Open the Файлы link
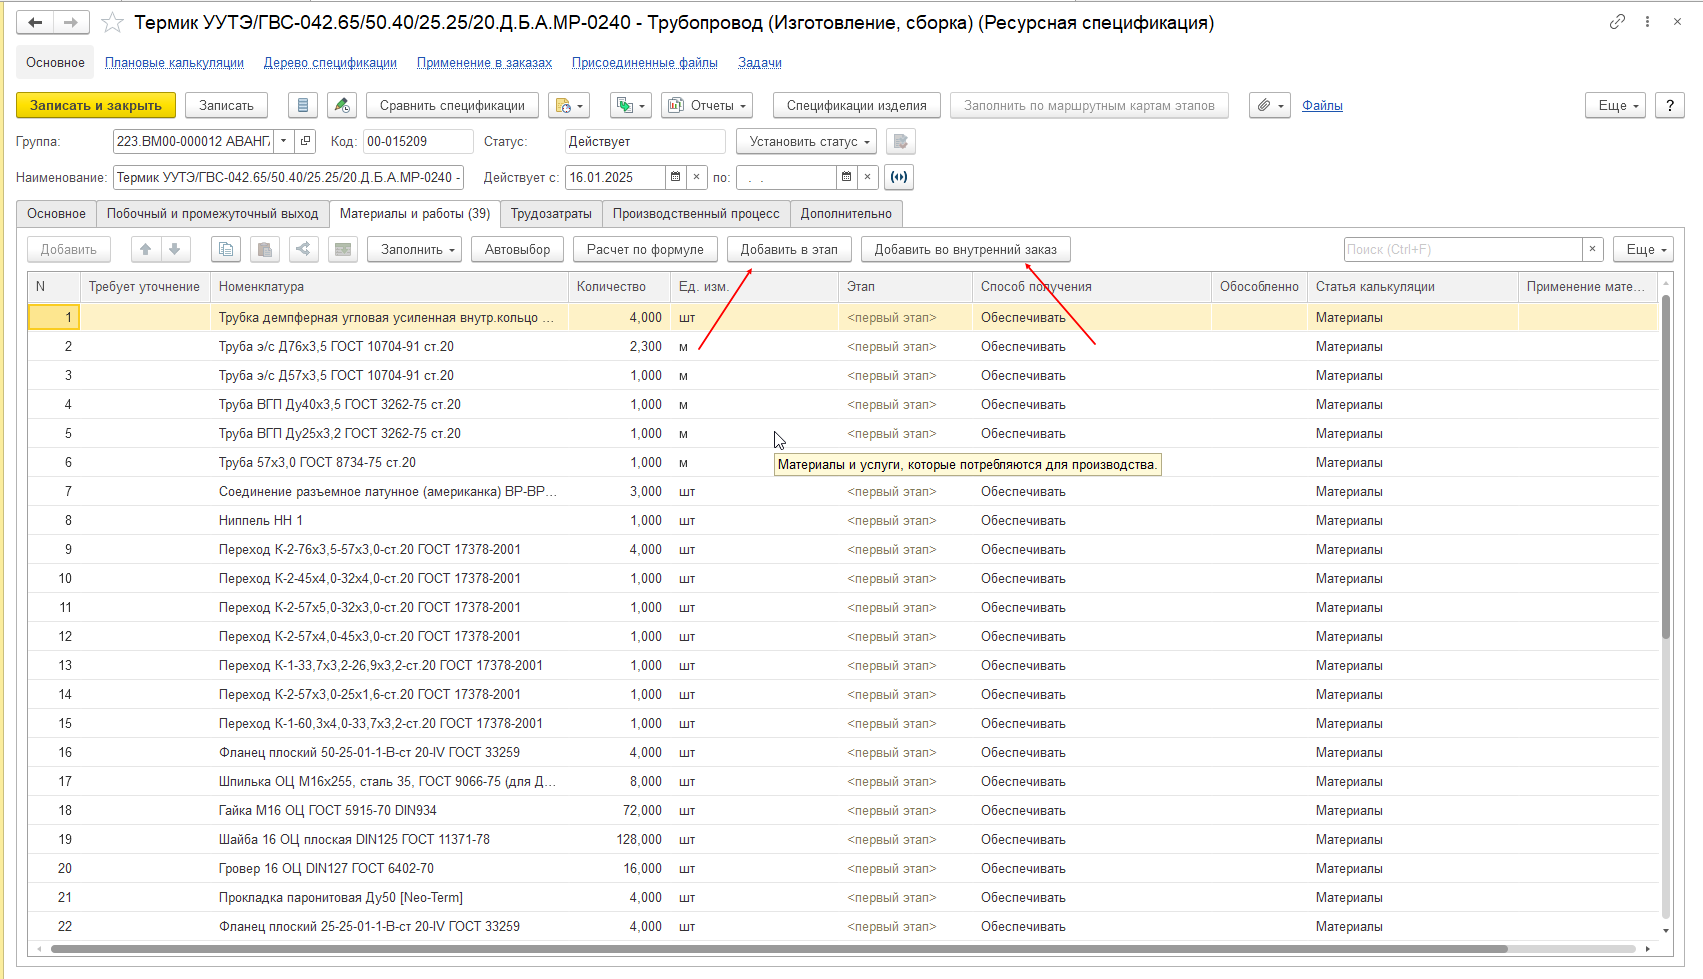 pos(1322,105)
